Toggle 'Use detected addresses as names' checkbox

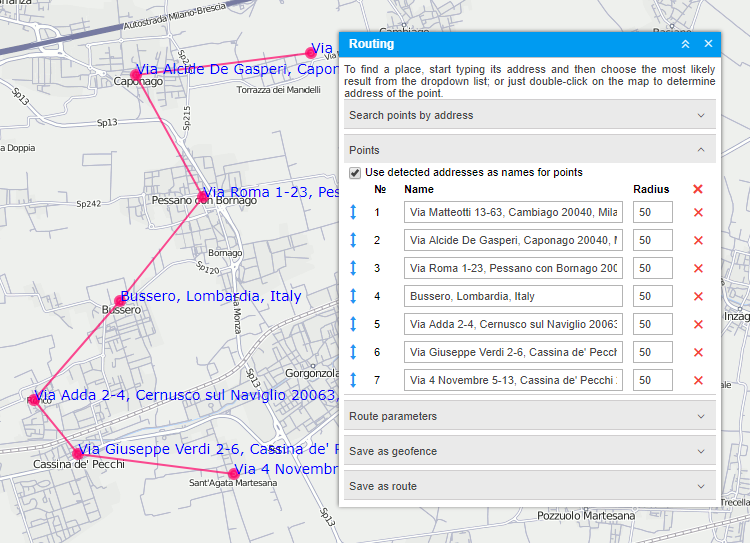point(355,172)
